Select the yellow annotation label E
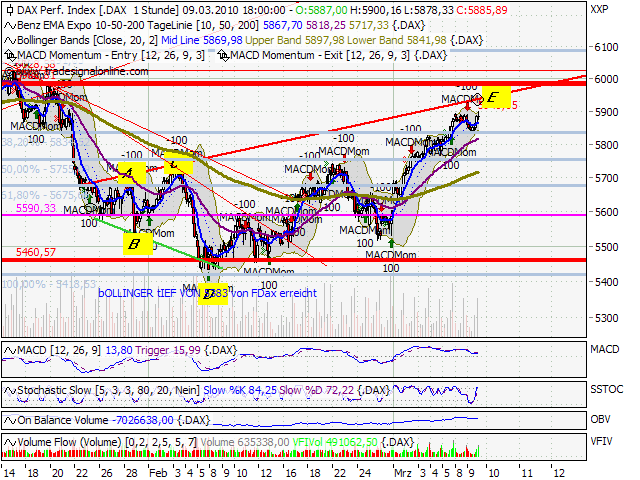The height and width of the screenshot is (480, 640). (x=496, y=97)
